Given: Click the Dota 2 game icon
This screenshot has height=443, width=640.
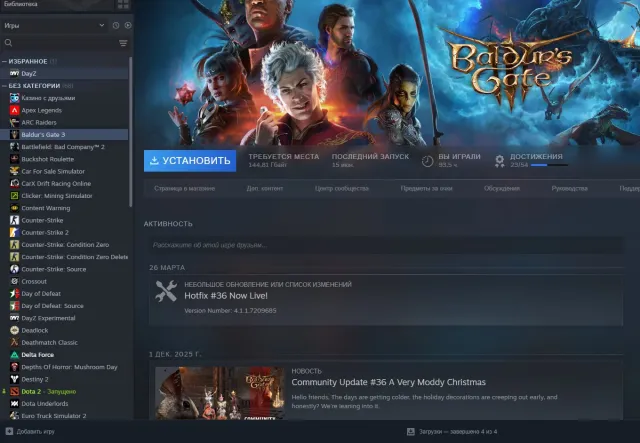Looking at the screenshot, I should pos(14,392).
